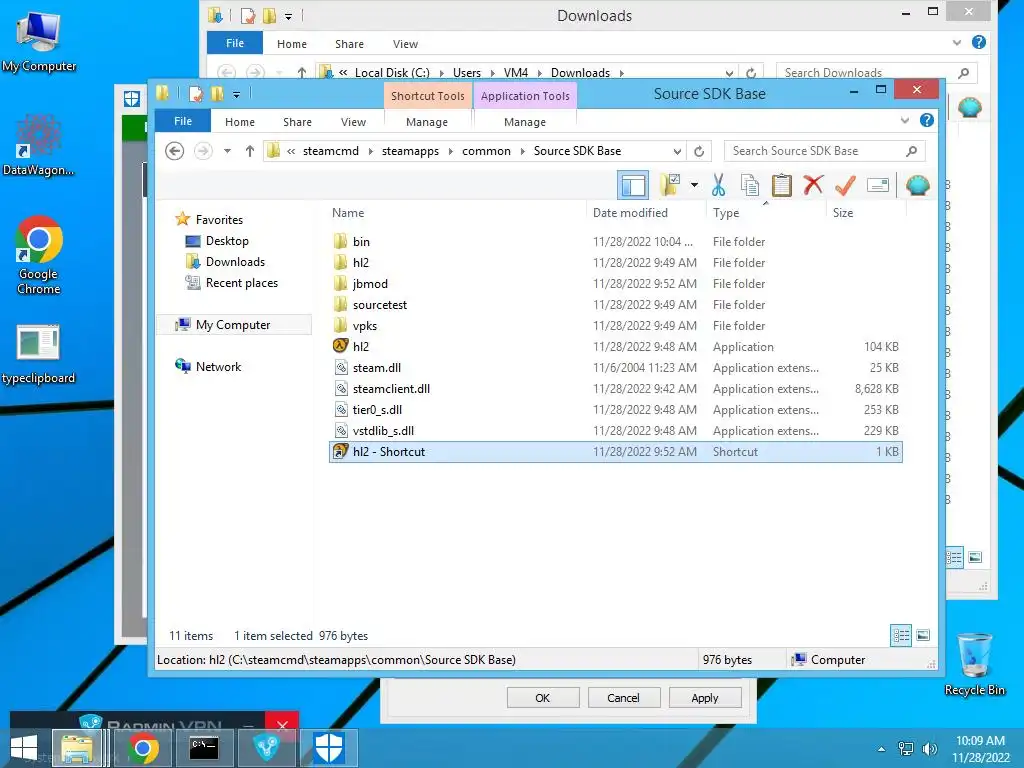The height and width of the screenshot is (768, 1024).
Task: Toggle the preview pane layout icon
Action: coord(633,185)
